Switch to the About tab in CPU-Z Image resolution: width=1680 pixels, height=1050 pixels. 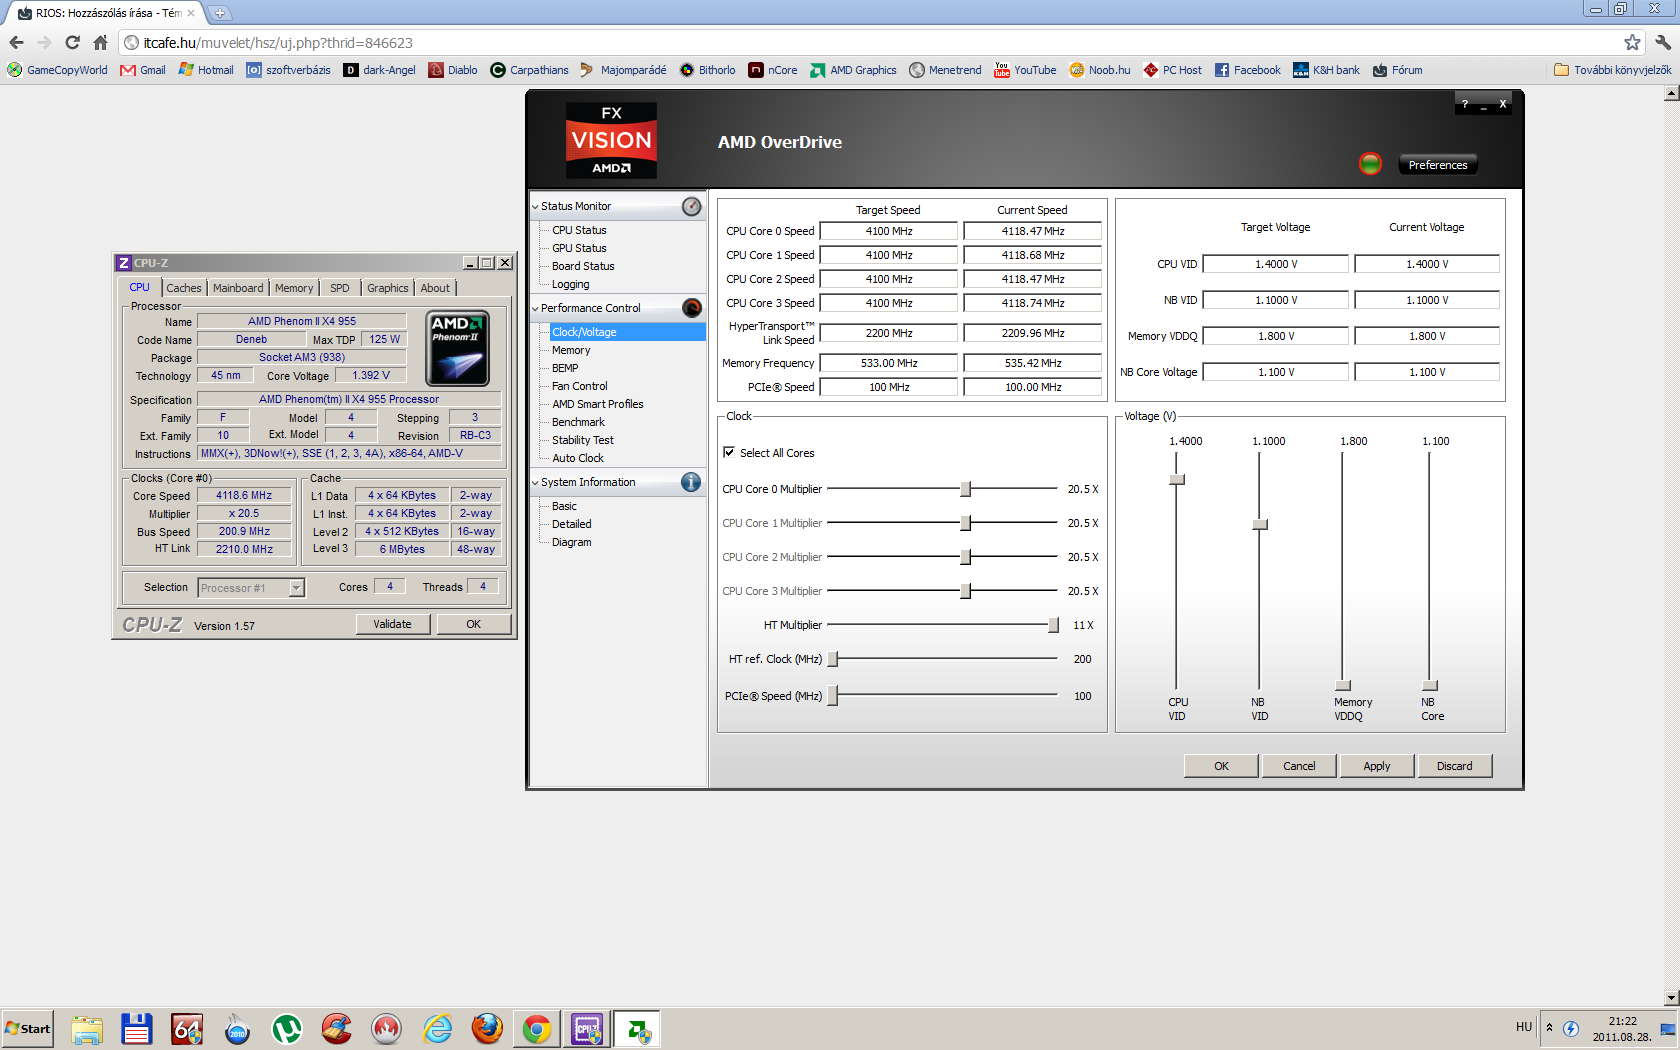435,288
